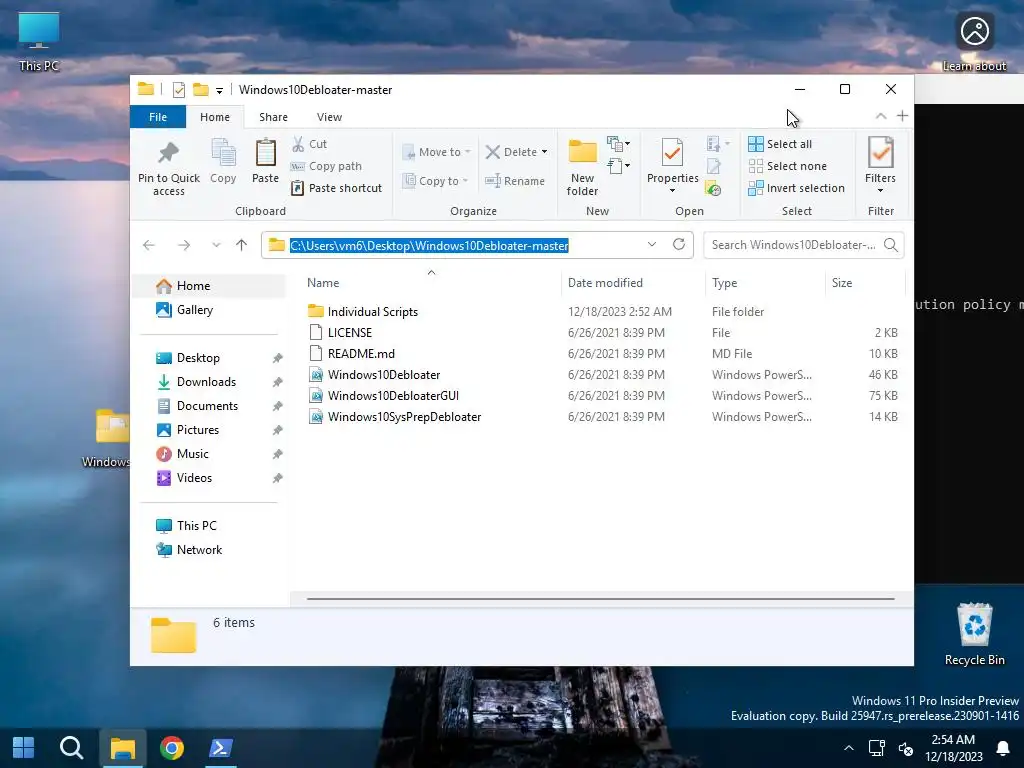Create a New folder from ribbon
The image size is (1024, 768).
click(583, 167)
